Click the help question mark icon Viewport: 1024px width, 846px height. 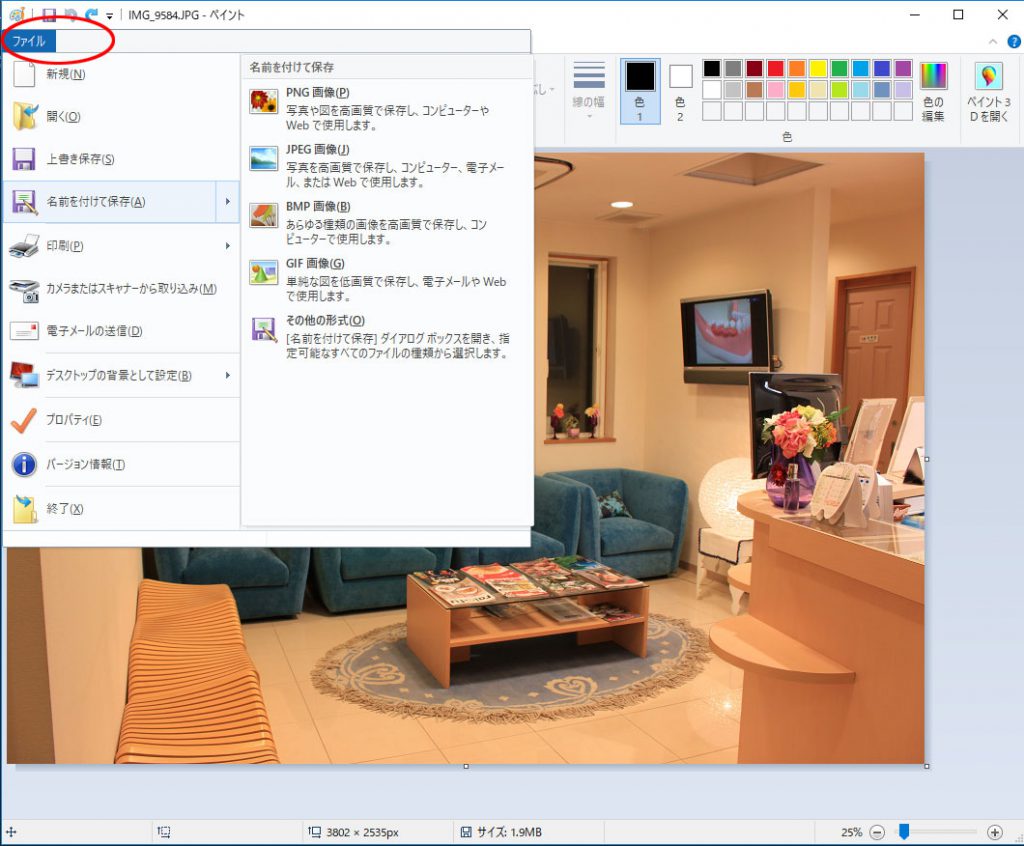[x=1014, y=42]
